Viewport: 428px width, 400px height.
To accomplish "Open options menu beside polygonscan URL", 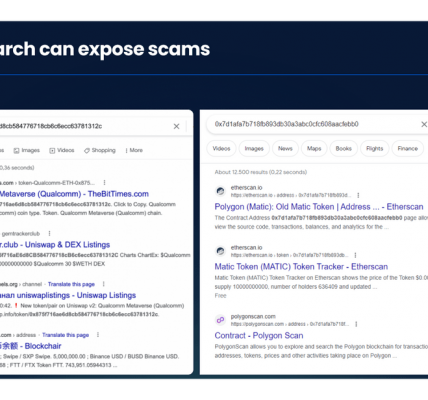I will pyautogui.click(x=356, y=324).
